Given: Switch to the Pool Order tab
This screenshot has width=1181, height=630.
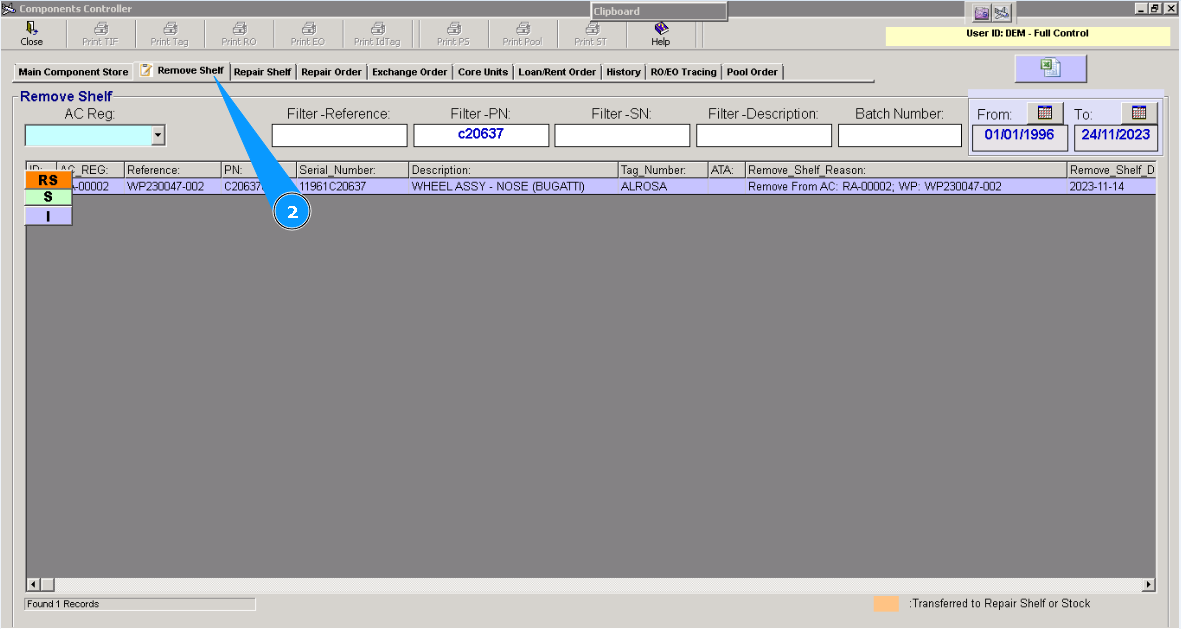Looking at the screenshot, I should (x=752, y=72).
